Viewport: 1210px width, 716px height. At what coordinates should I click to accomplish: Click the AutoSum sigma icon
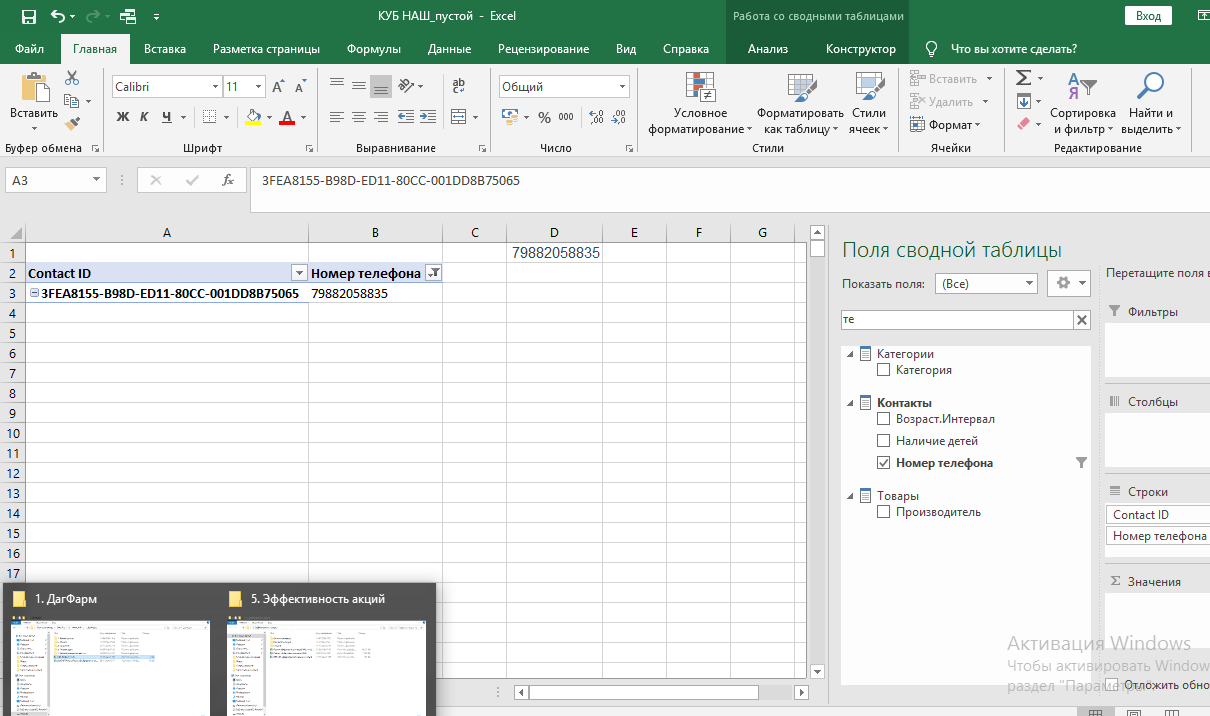coord(1023,78)
